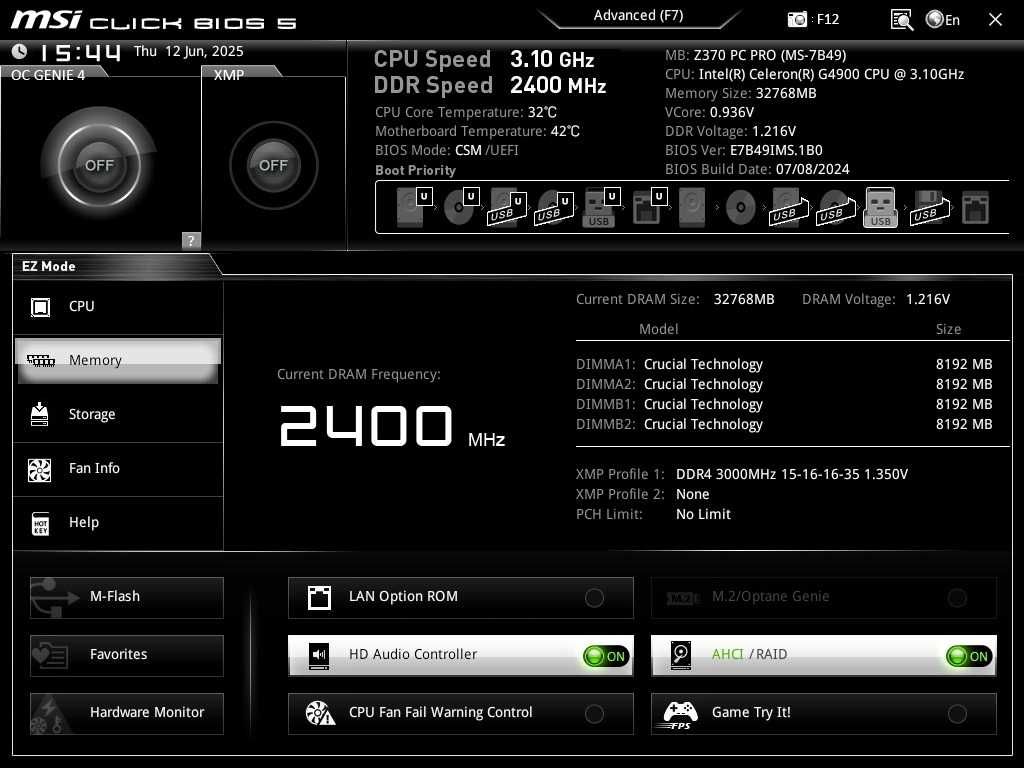Screen dimensions: 1024x768
Task: Click the DIMMB1 Crucial Technology row
Action: coord(784,404)
